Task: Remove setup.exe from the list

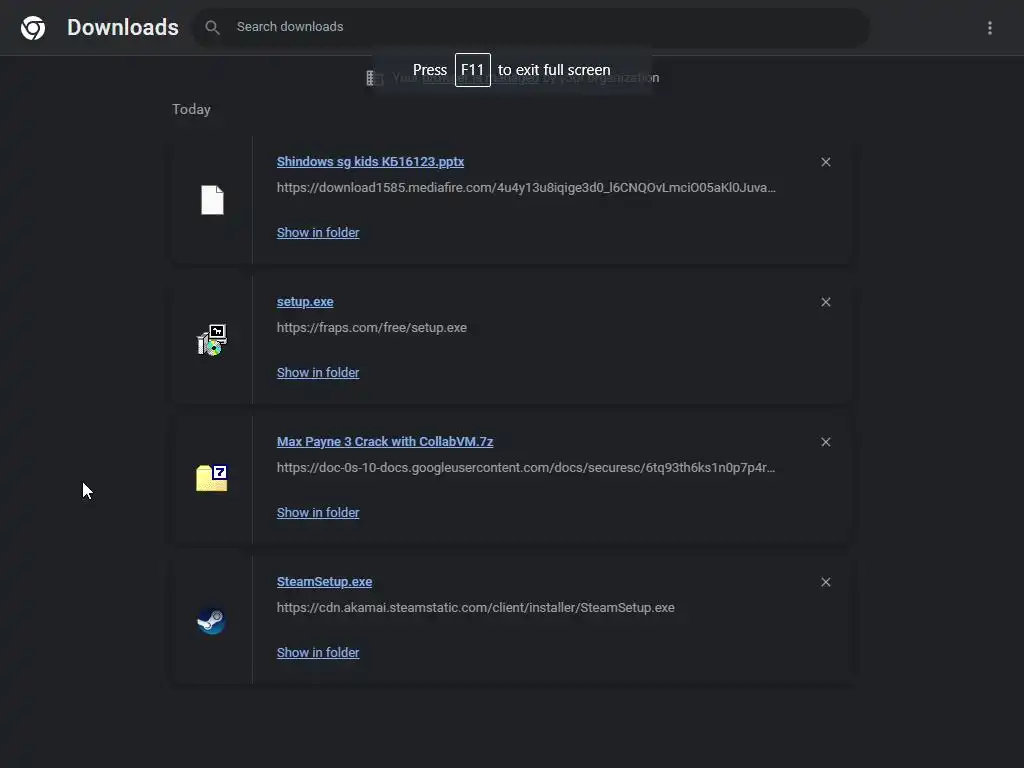Action: [825, 302]
